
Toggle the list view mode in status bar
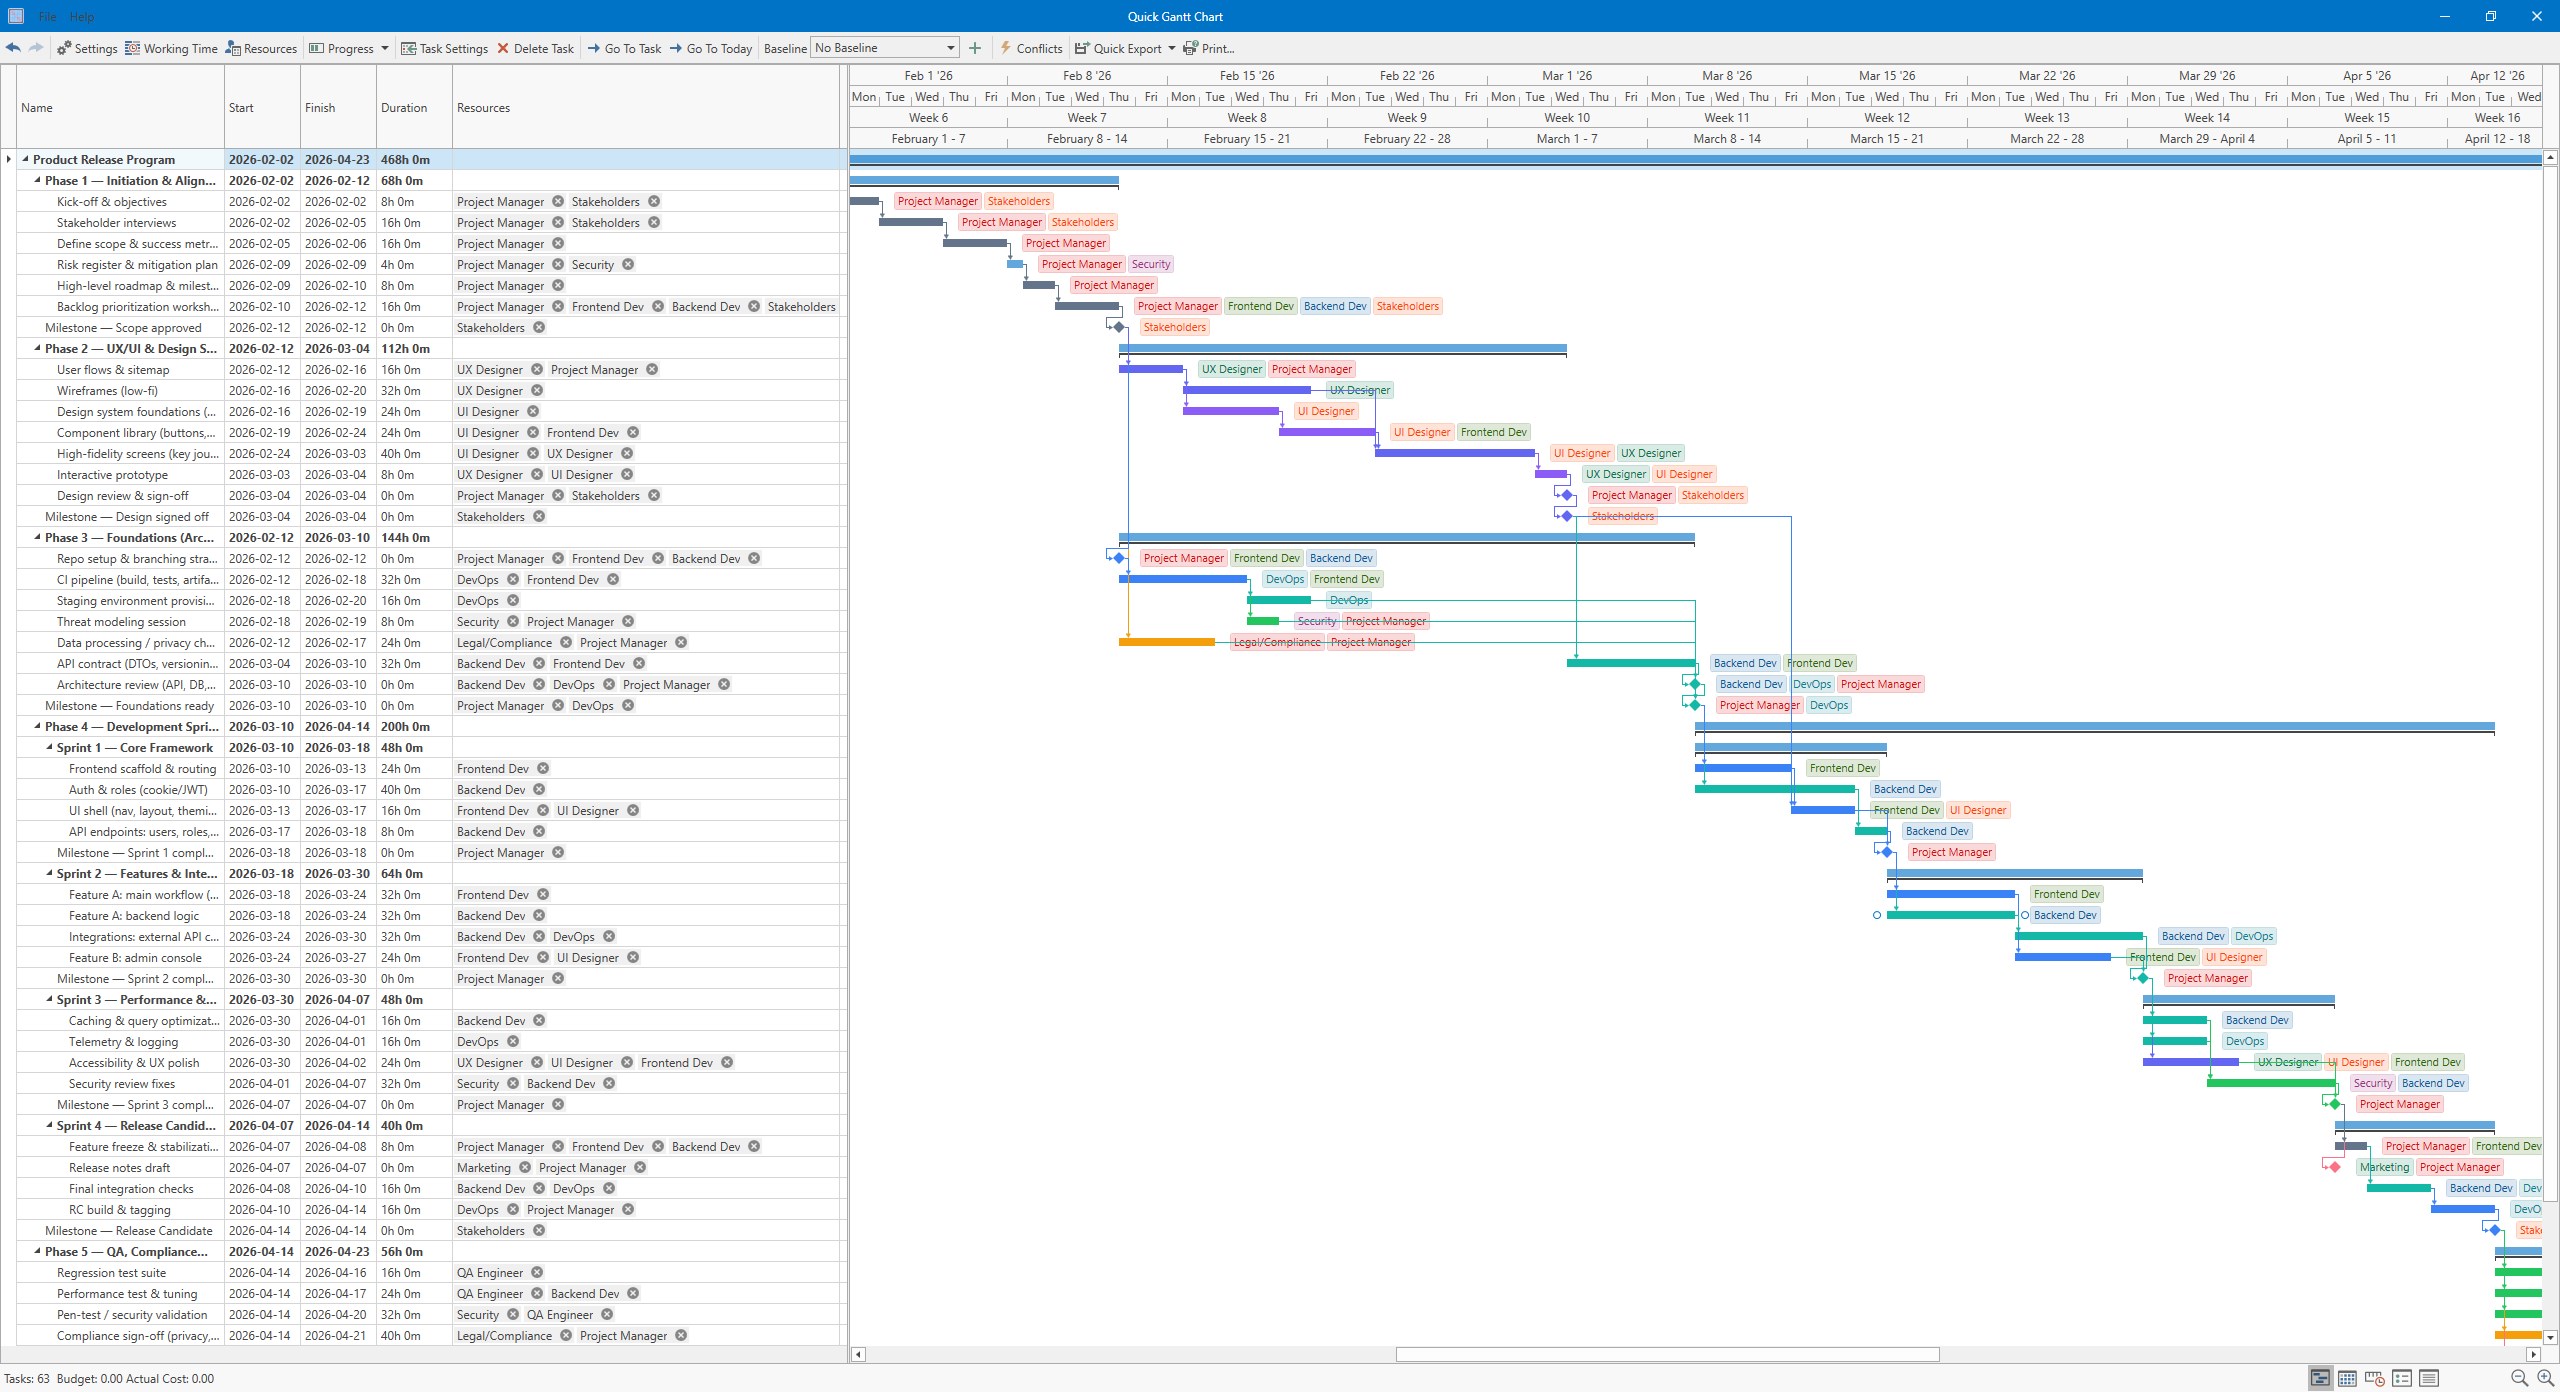click(2400, 1378)
